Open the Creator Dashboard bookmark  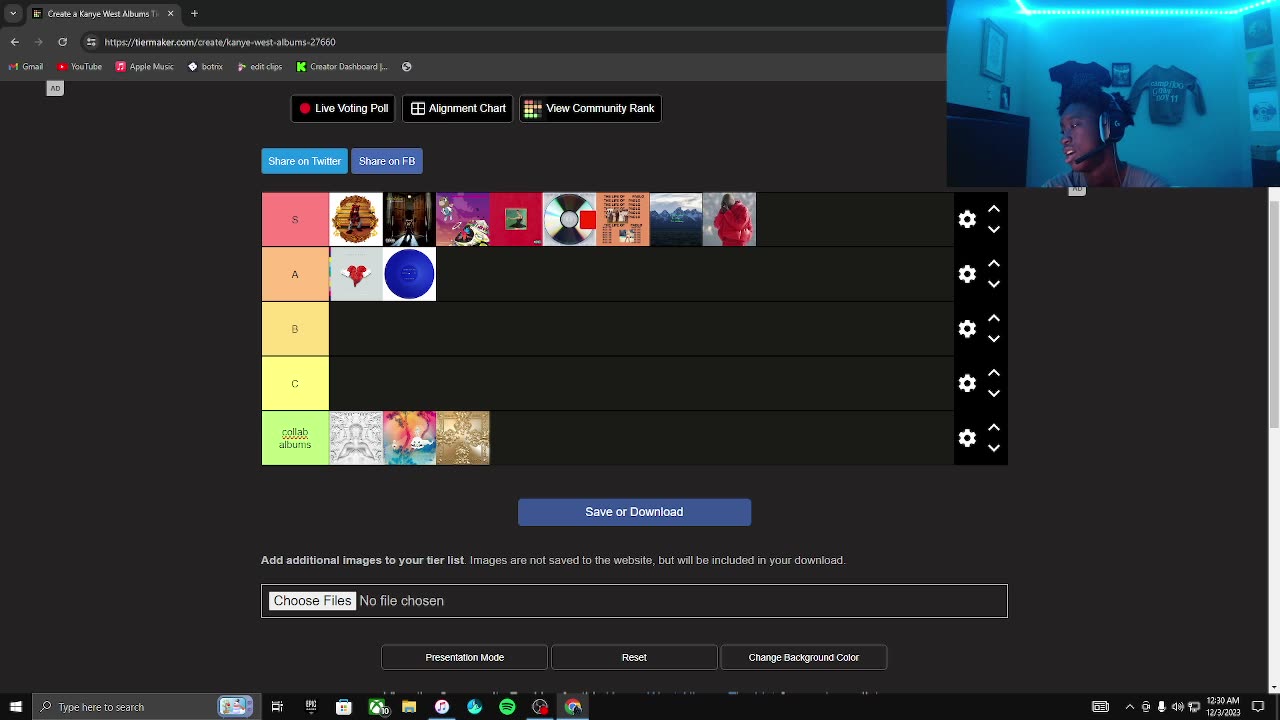point(342,67)
